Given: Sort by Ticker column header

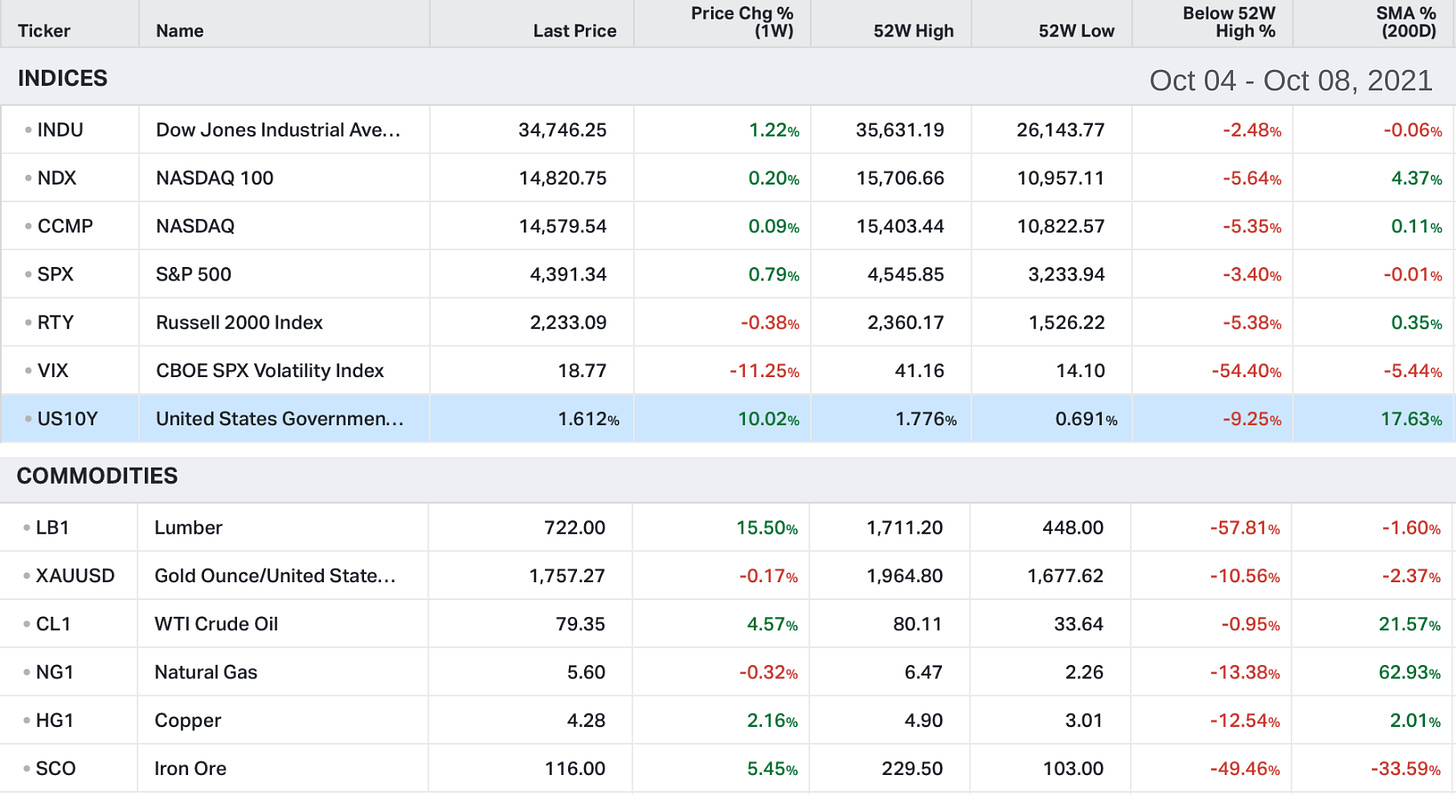Looking at the screenshot, I should (x=44, y=31).
